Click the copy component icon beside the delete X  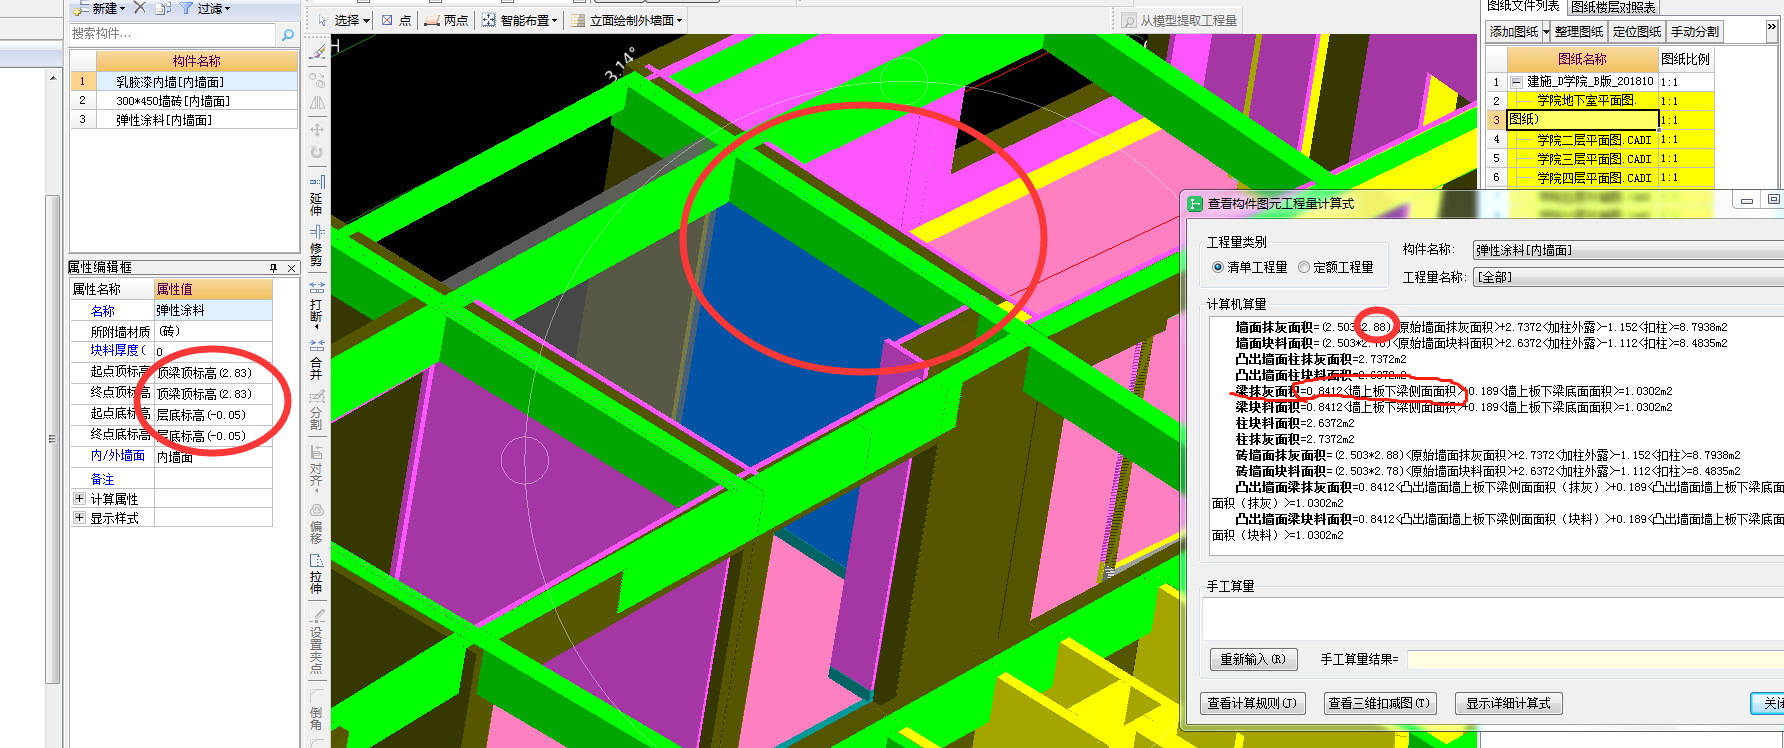[162, 8]
